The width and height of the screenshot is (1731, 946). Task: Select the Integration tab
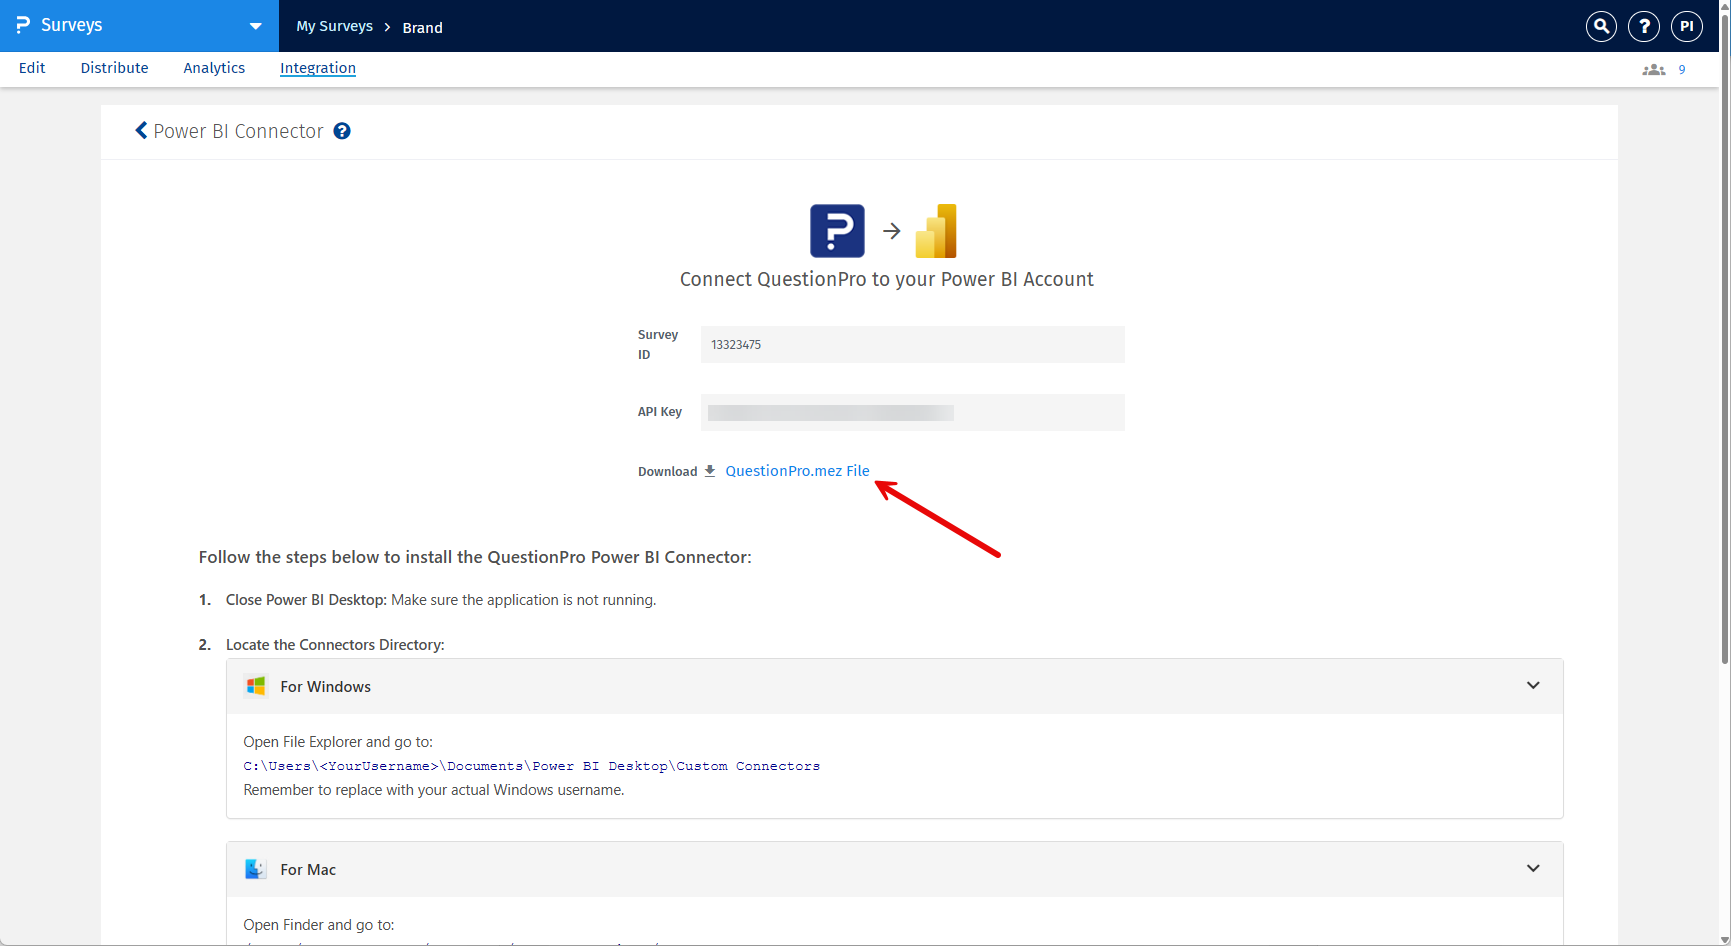pyautogui.click(x=318, y=68)
